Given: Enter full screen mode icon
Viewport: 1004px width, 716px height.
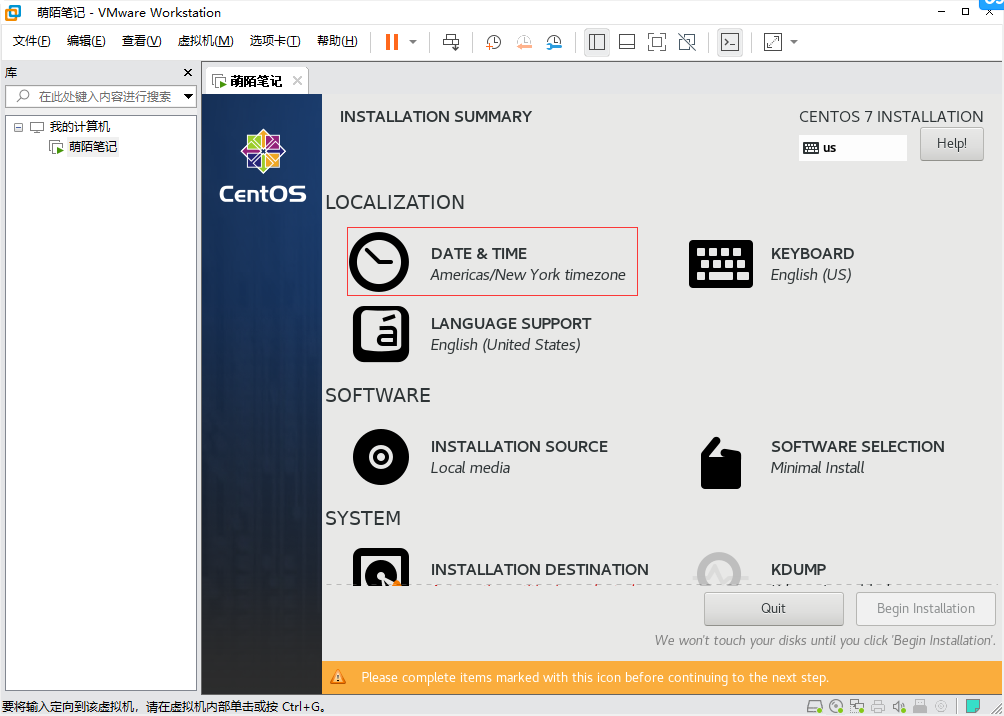Looking at the screenshot, I should click(657, 42).
